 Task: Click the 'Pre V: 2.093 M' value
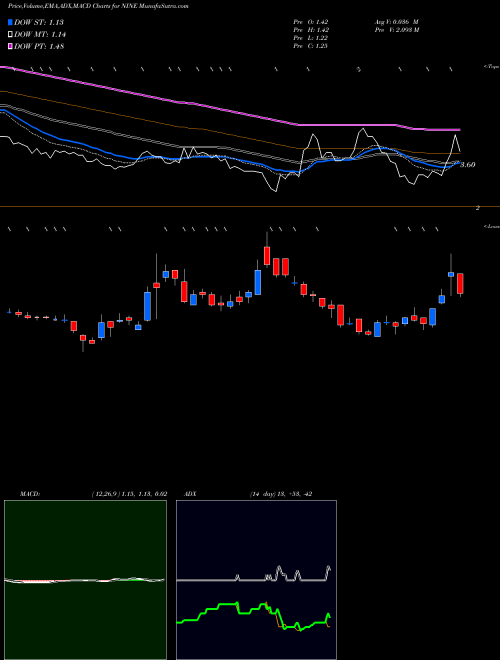point(396,30)
